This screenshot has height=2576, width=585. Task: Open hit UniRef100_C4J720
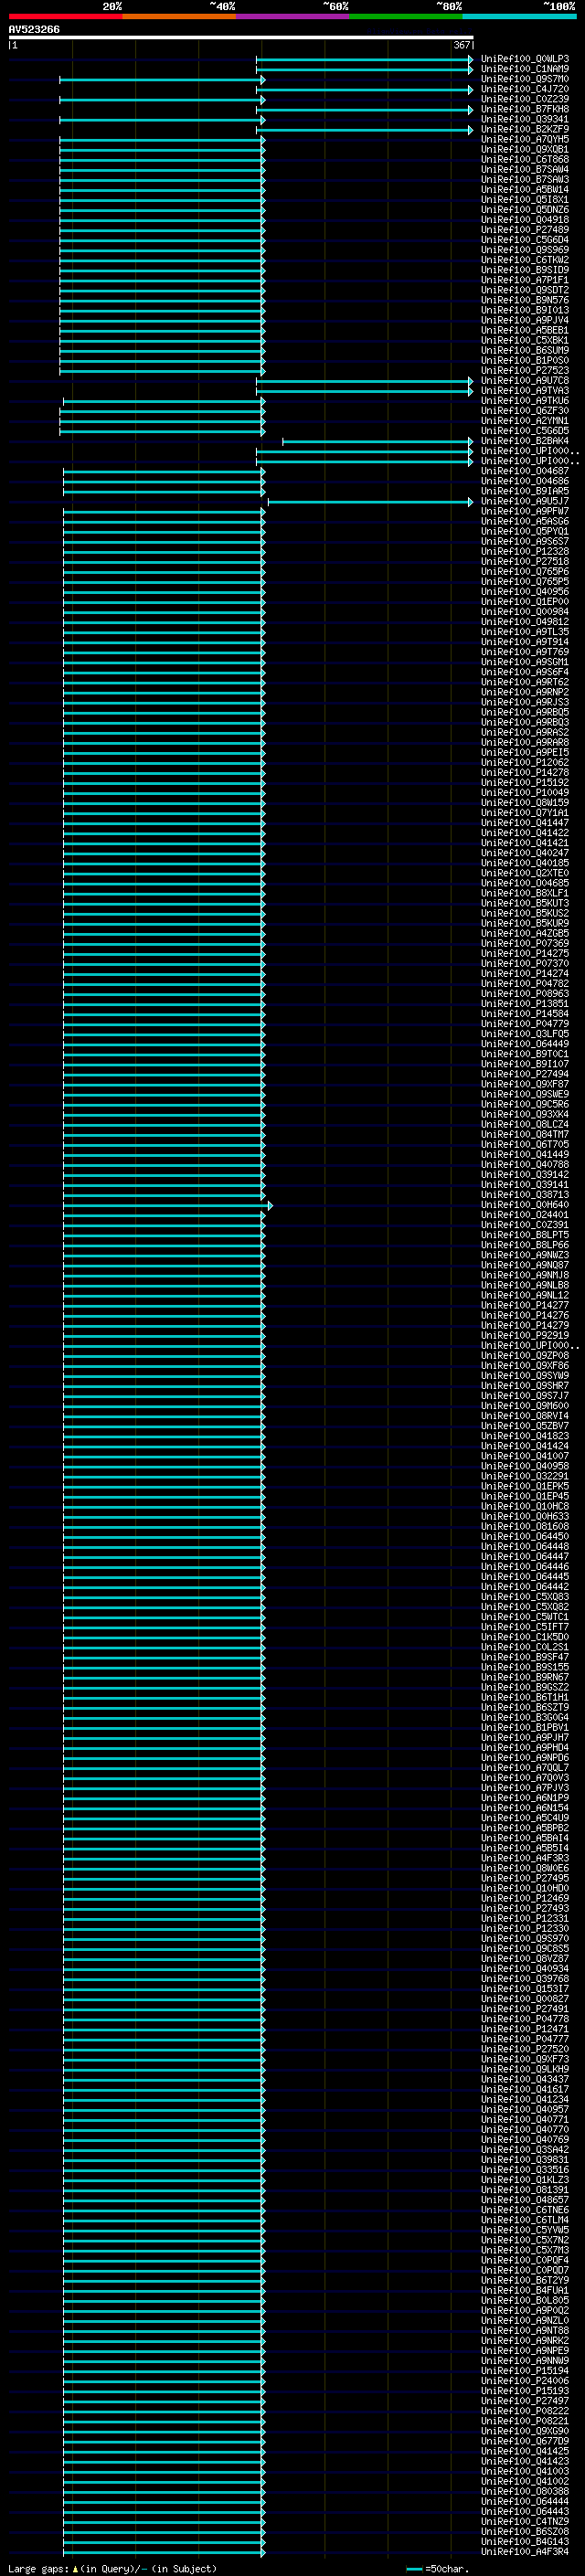[x=524, y=90]
